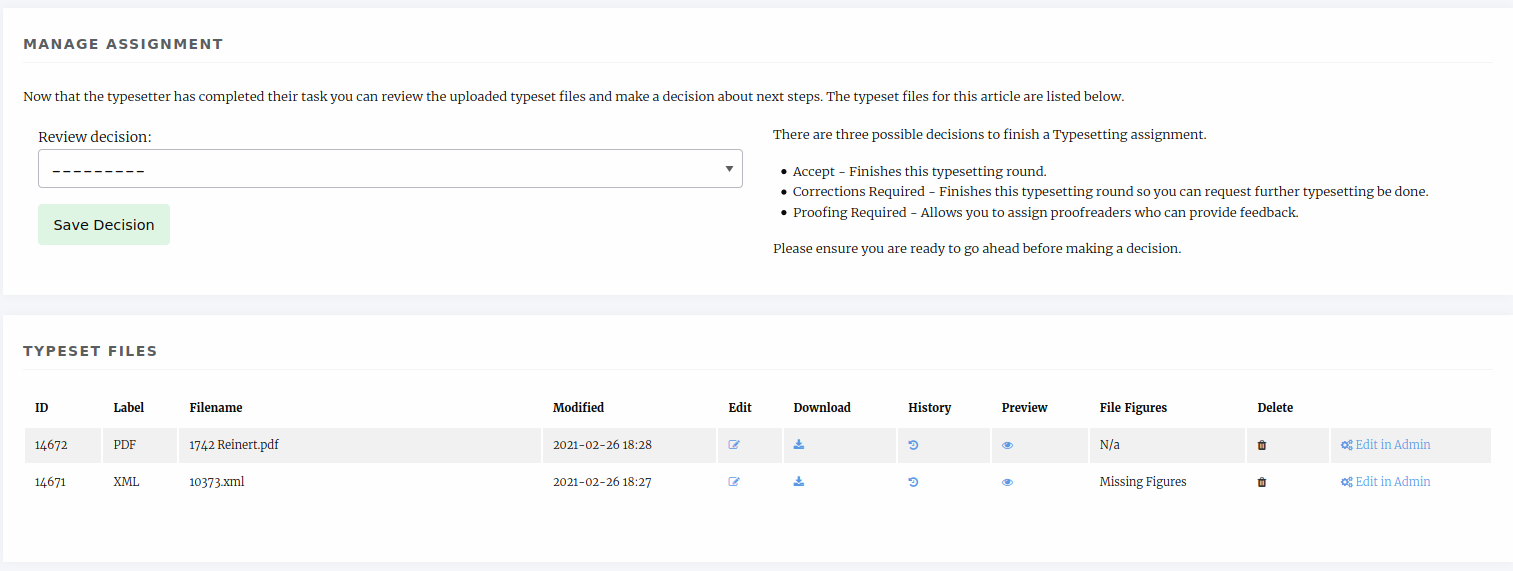Screen dimensions: 1513x571
Task: Click edit icon for 10373.xml
Action: point(734,482)
